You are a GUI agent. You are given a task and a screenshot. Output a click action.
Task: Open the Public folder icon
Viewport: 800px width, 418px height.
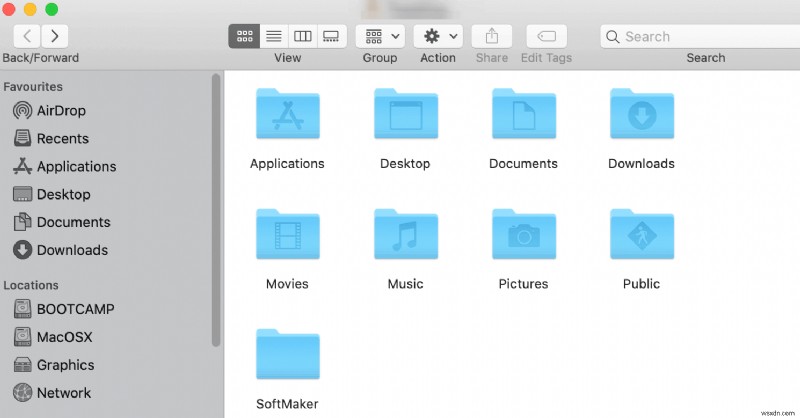tap(641, 237)
